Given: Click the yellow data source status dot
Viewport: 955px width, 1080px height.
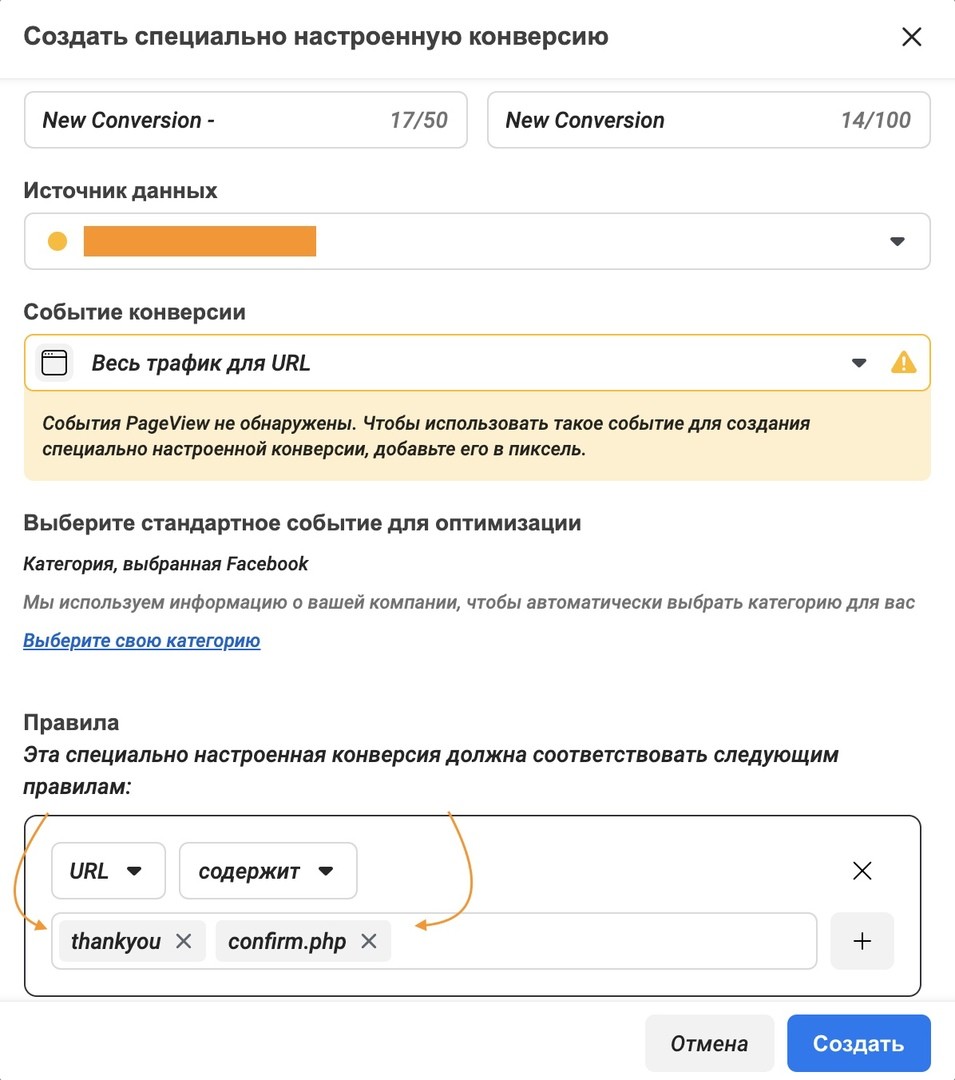Looking at the screenshot, I should (x=57, y=241).
